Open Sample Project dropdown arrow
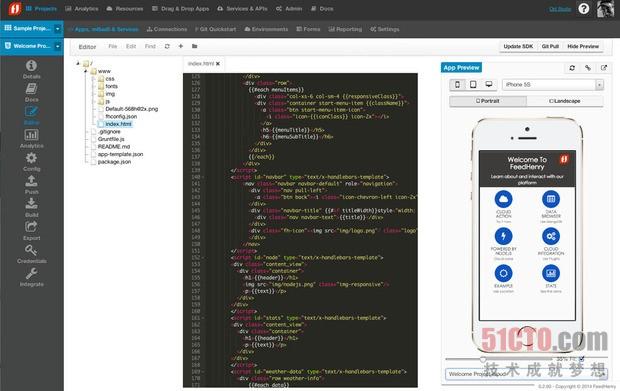 tap(58, 29)
